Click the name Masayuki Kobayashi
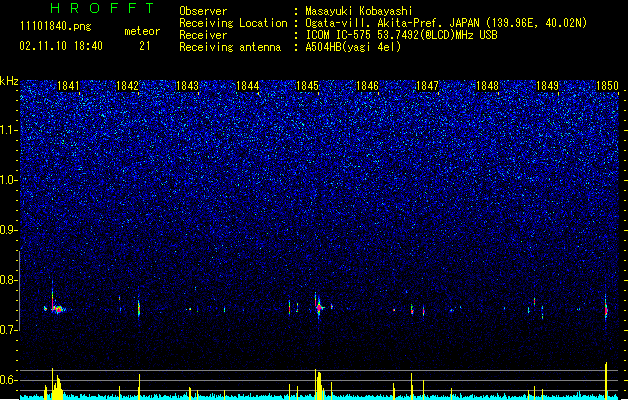This screenshot has width=629, height=400. pos(358,11)
